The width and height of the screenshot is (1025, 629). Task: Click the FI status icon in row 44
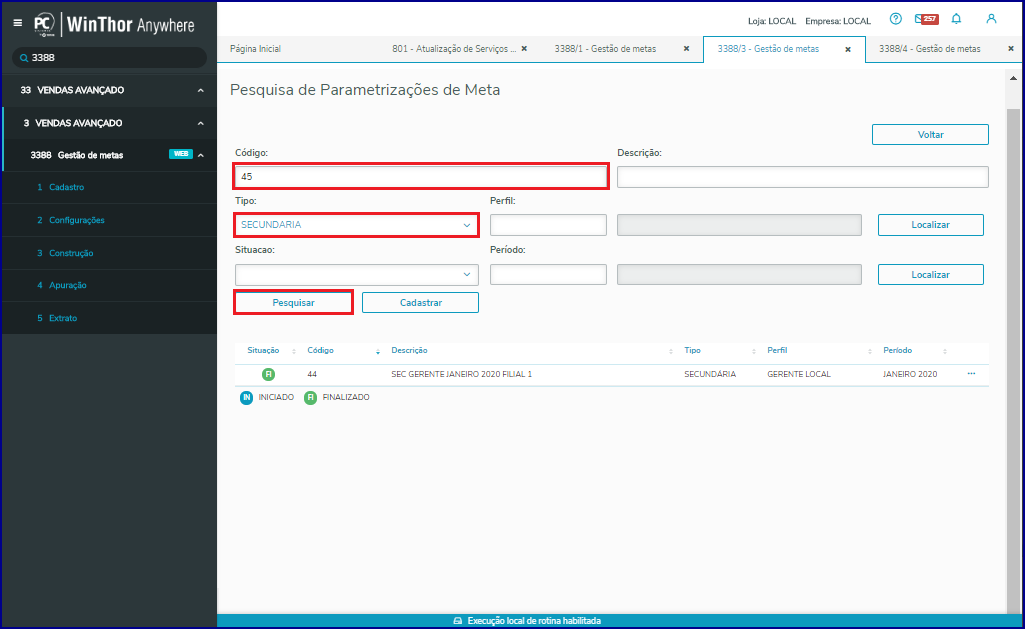click(x=268, y=375)
